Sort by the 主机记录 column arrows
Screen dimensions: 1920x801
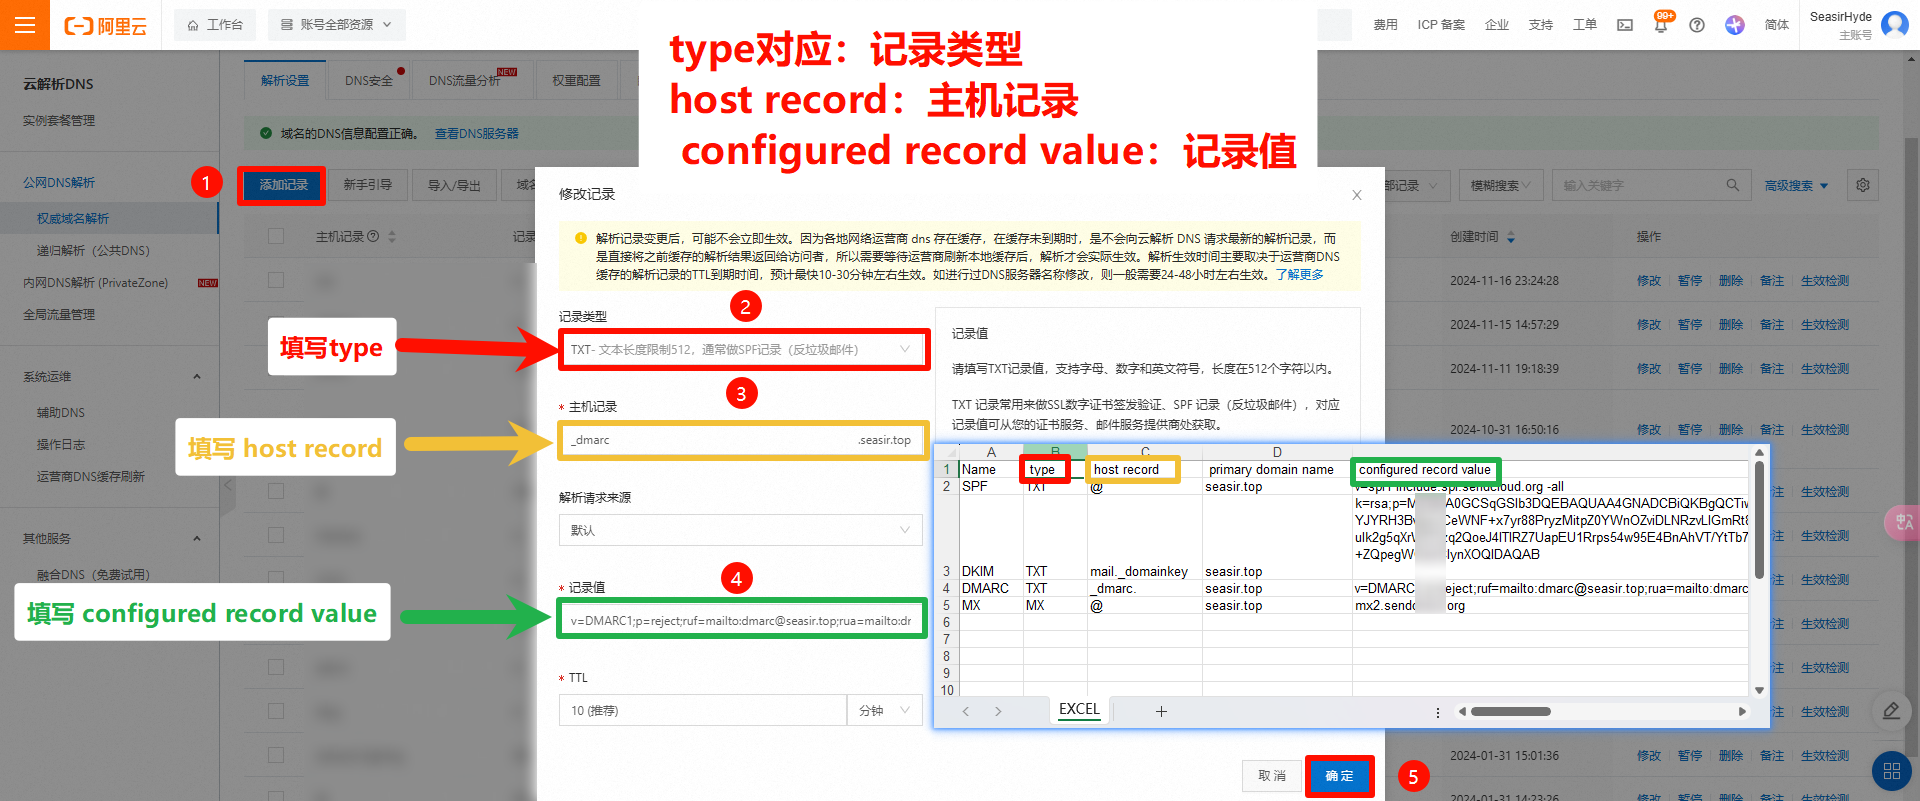[392, 237]
